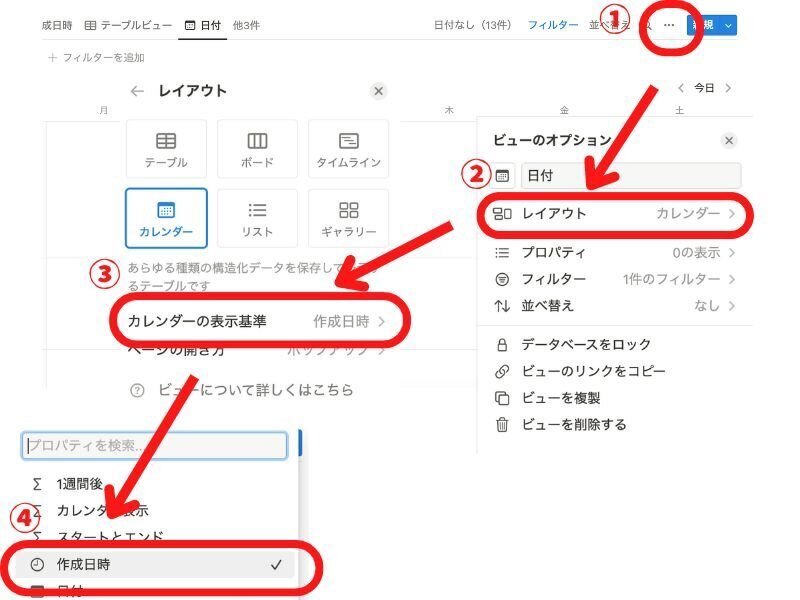Open the 他3件 views list
The width and height of the screenshot is (800, 600).
click(246, 25)
